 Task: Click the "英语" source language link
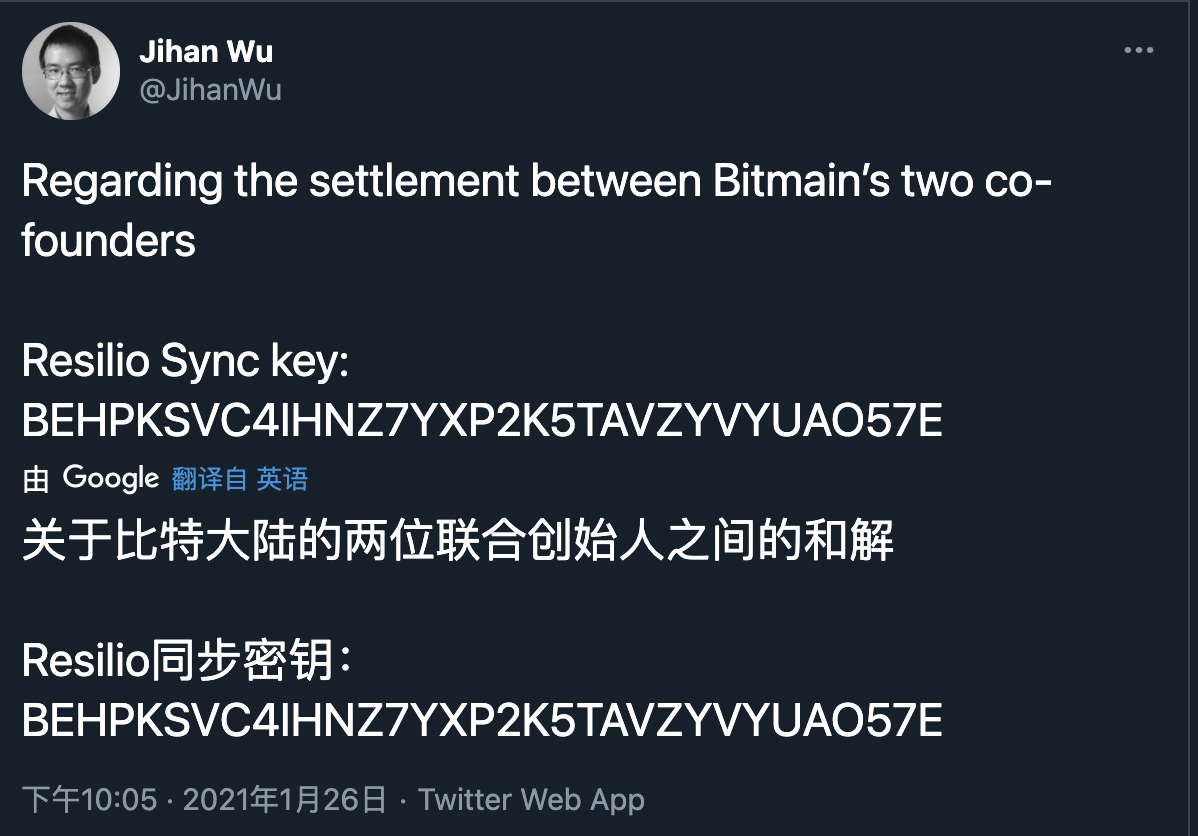click(x=283, y=480)
